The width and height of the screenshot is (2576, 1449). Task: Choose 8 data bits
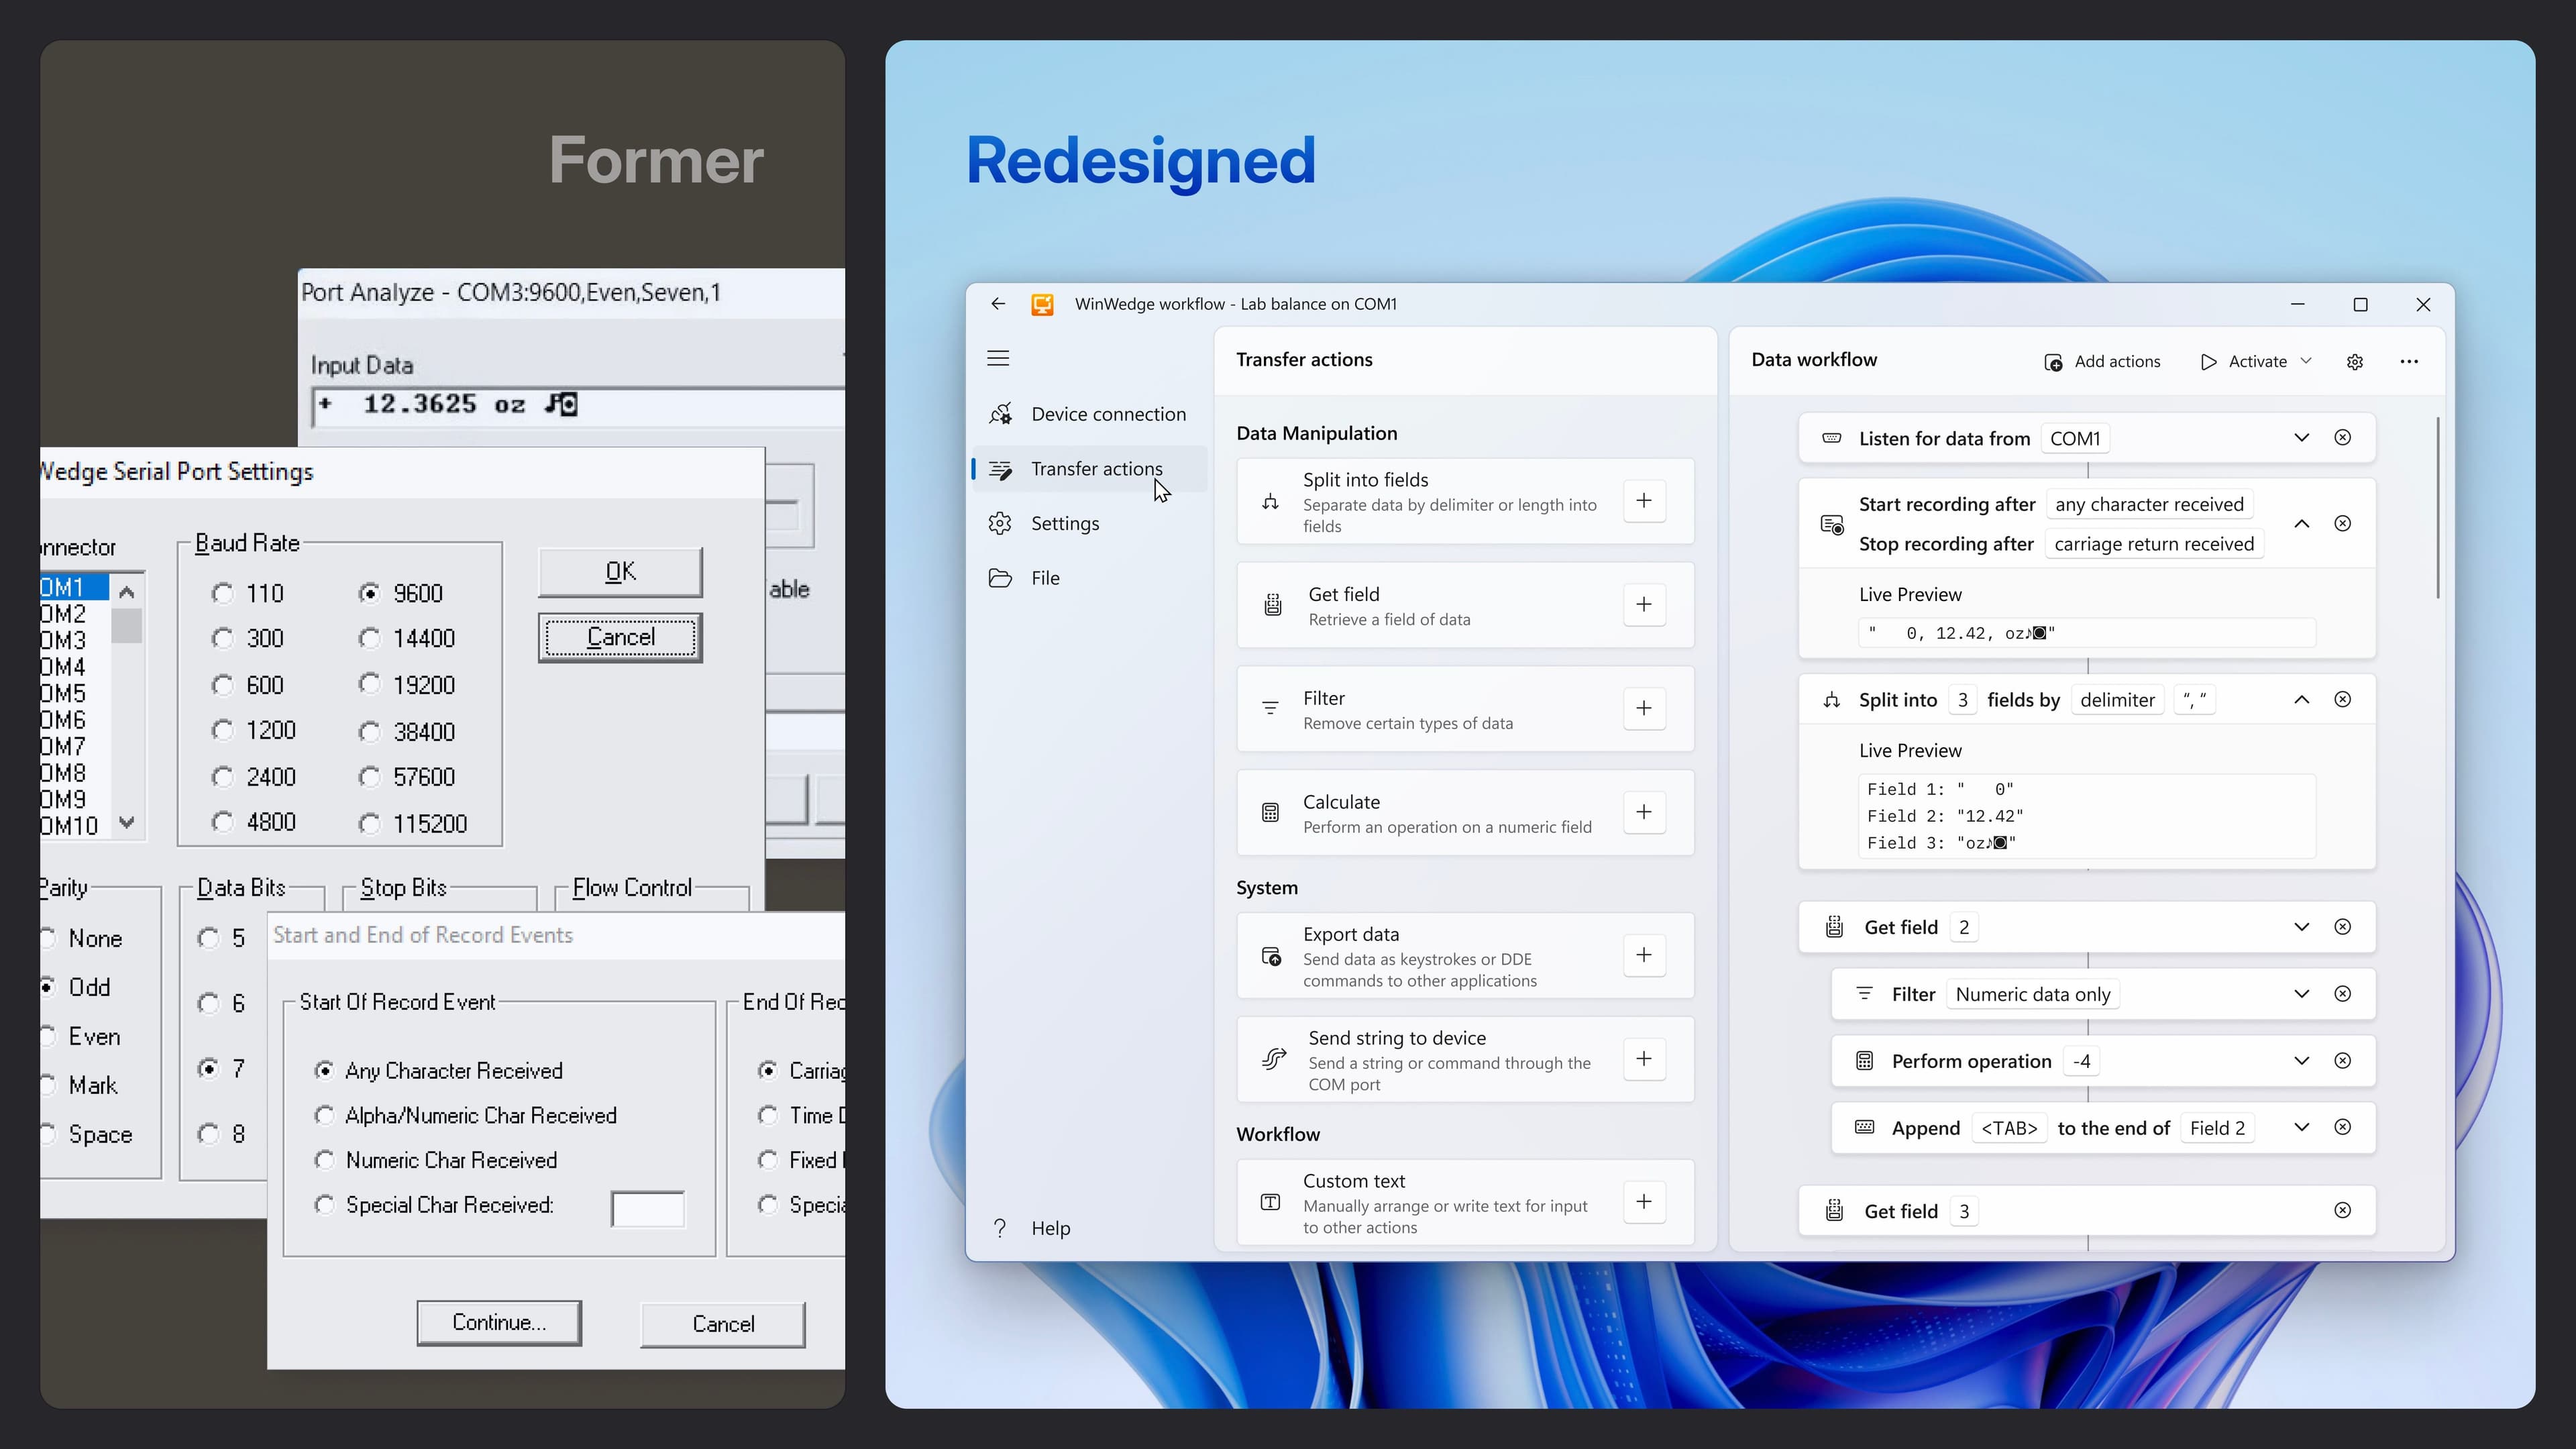pyautogui.click(x=208, y=1134)
